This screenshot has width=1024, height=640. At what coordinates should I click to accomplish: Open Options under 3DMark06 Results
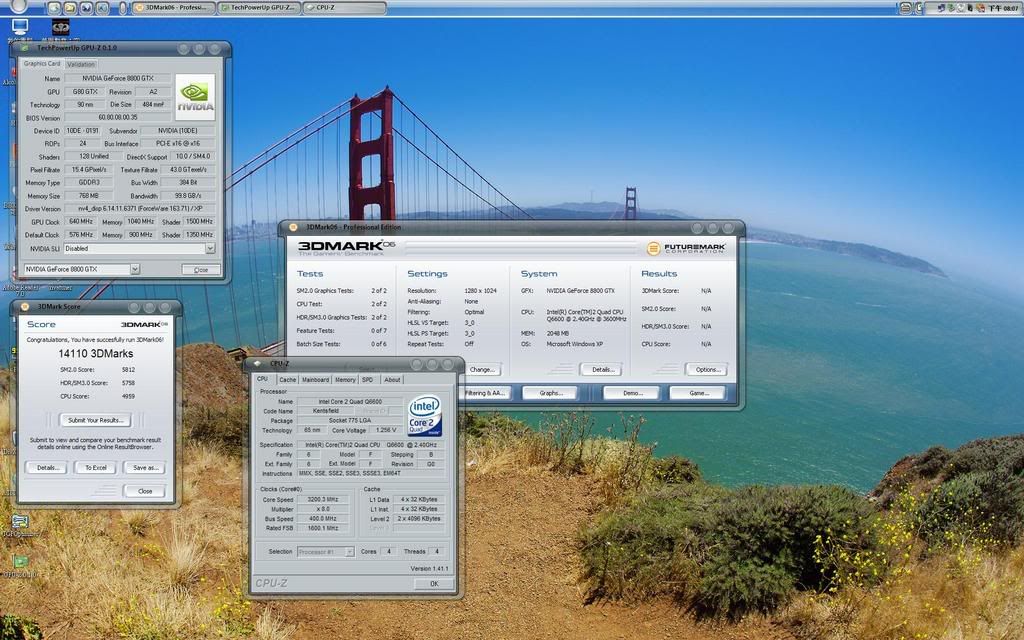[706, 370]
